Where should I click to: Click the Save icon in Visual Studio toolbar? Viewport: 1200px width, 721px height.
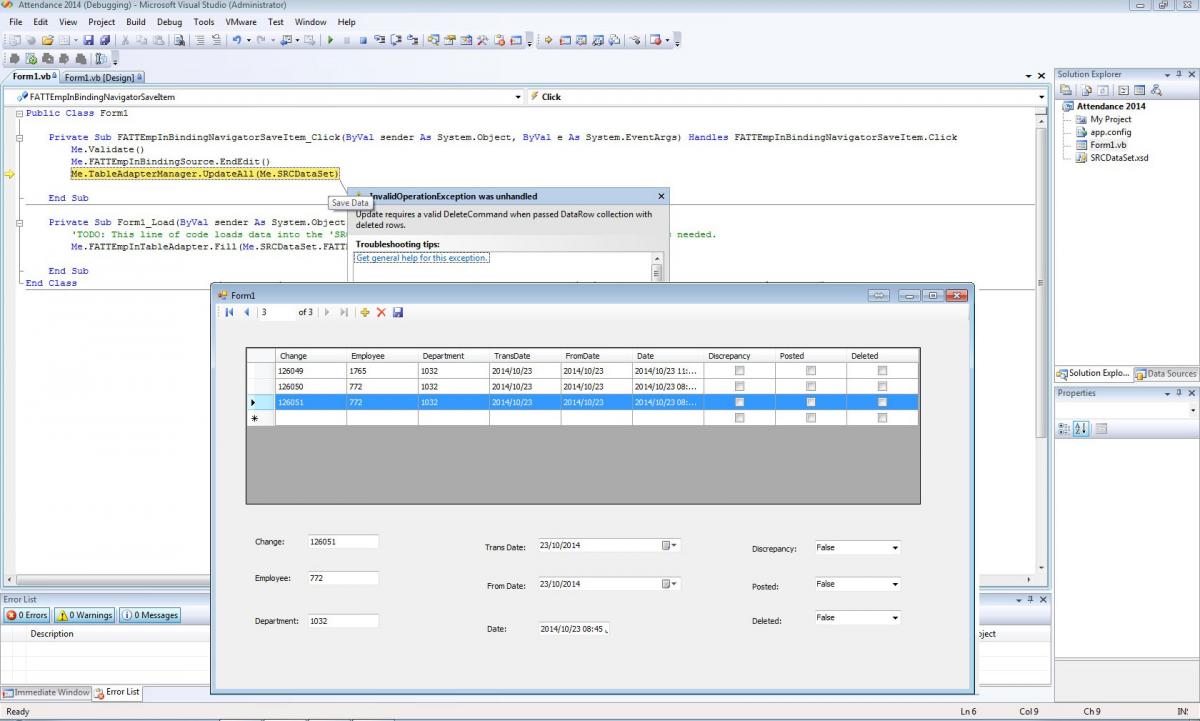click(89, 40)
